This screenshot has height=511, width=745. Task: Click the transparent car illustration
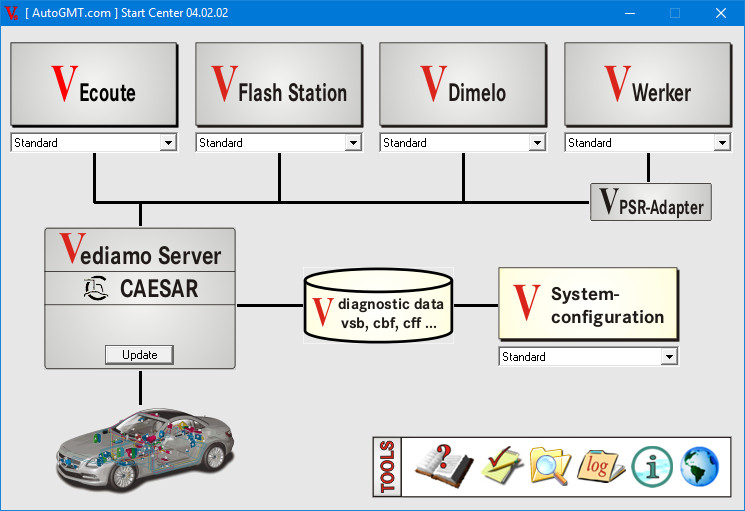tap(145, 450)
